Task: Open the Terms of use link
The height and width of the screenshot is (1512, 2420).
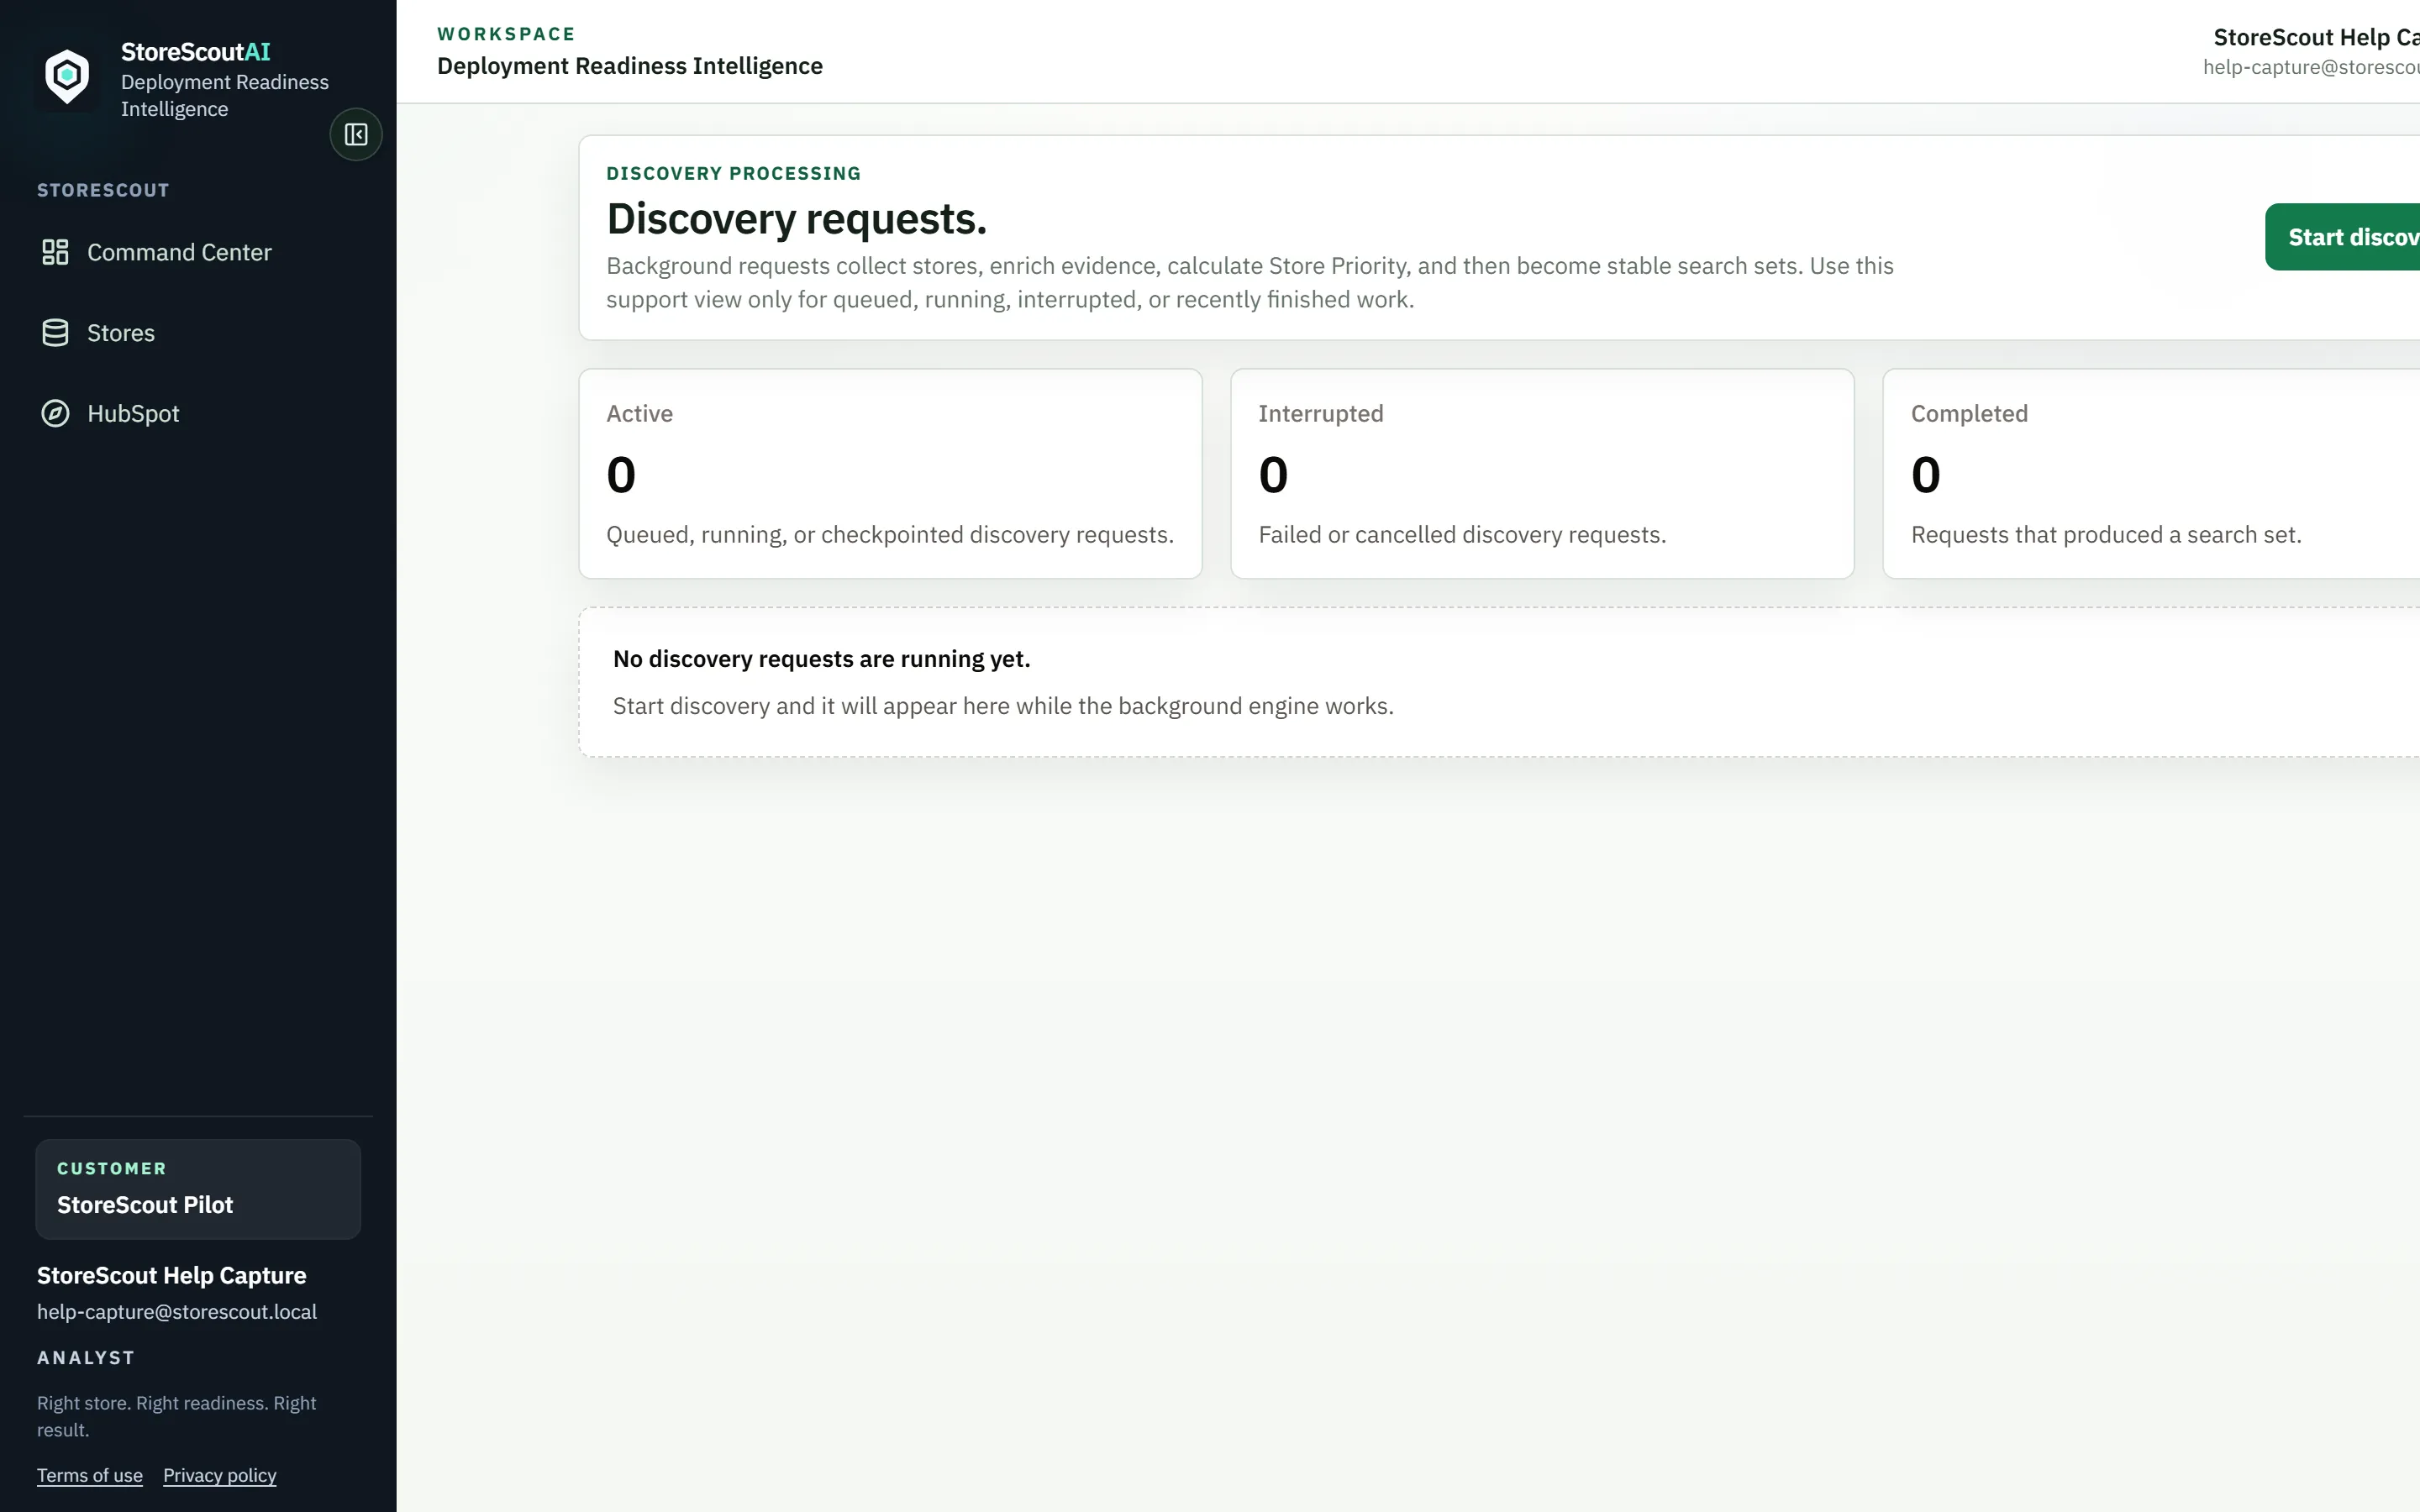Action: pyautogui.click(x=90, y=1475)
